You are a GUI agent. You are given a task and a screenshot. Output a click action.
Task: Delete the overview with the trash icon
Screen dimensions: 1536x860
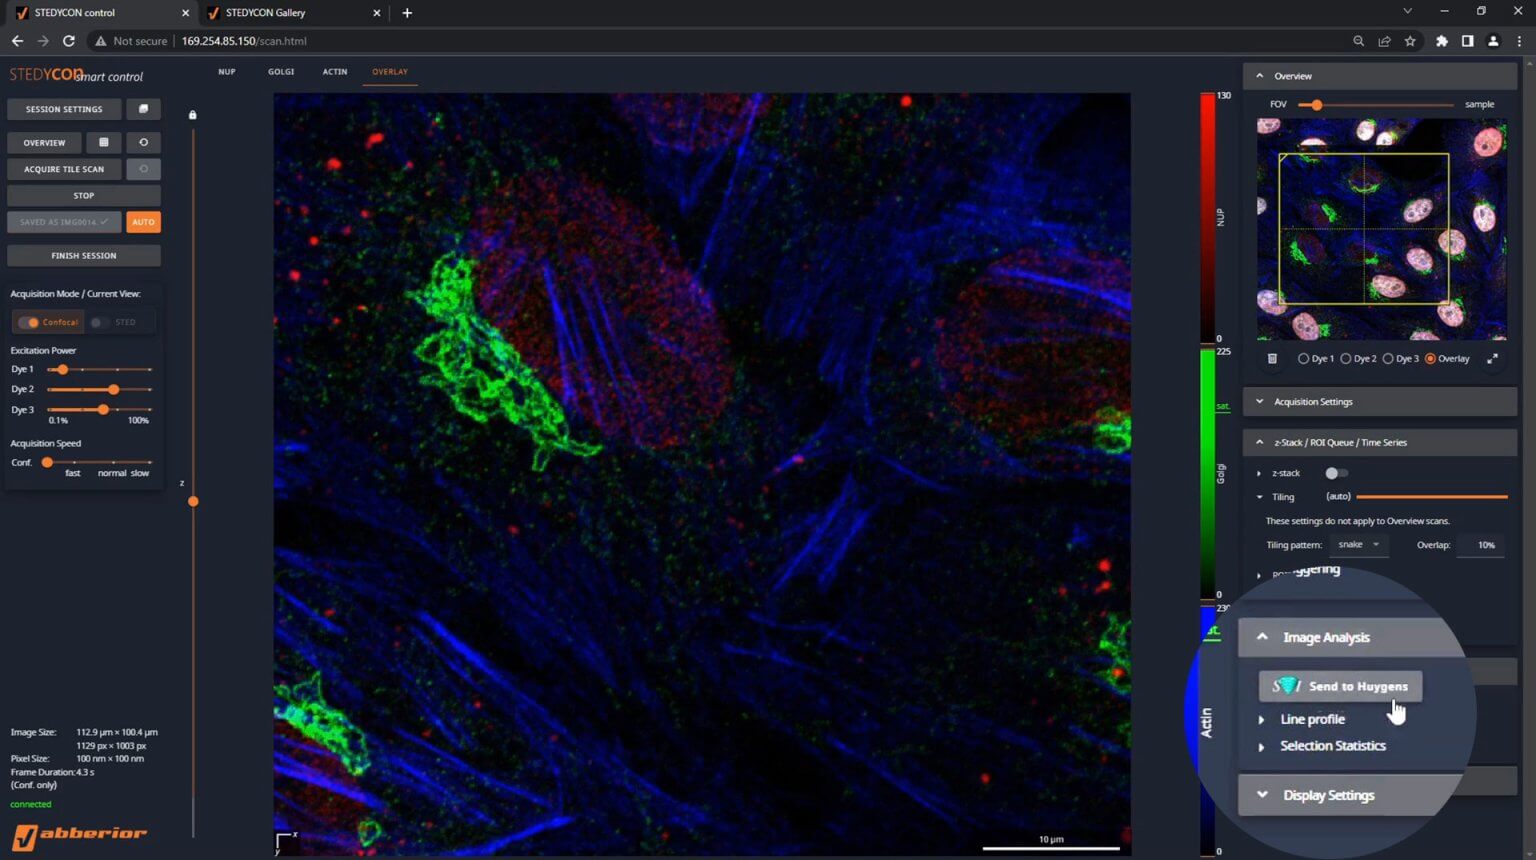click(1272, 358)
